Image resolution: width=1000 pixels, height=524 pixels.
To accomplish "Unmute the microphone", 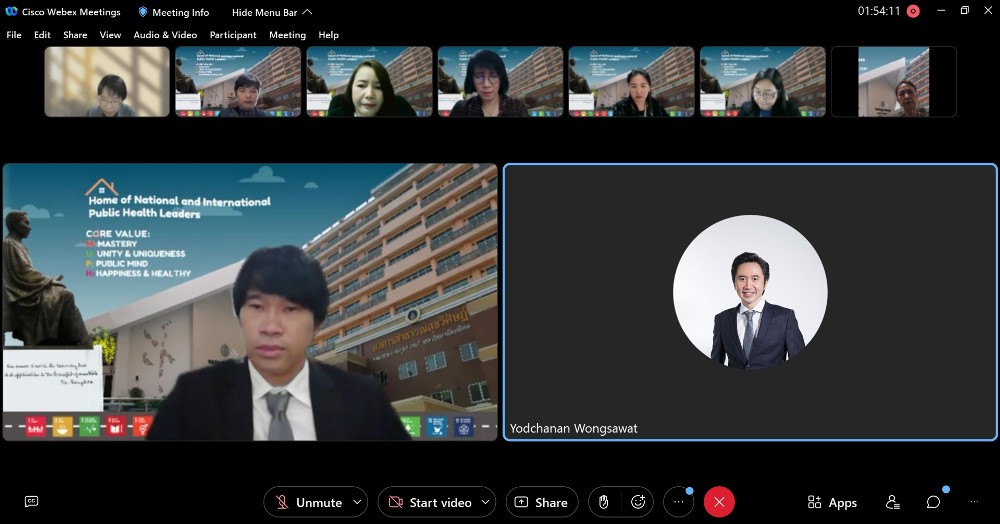I will 309,502.
